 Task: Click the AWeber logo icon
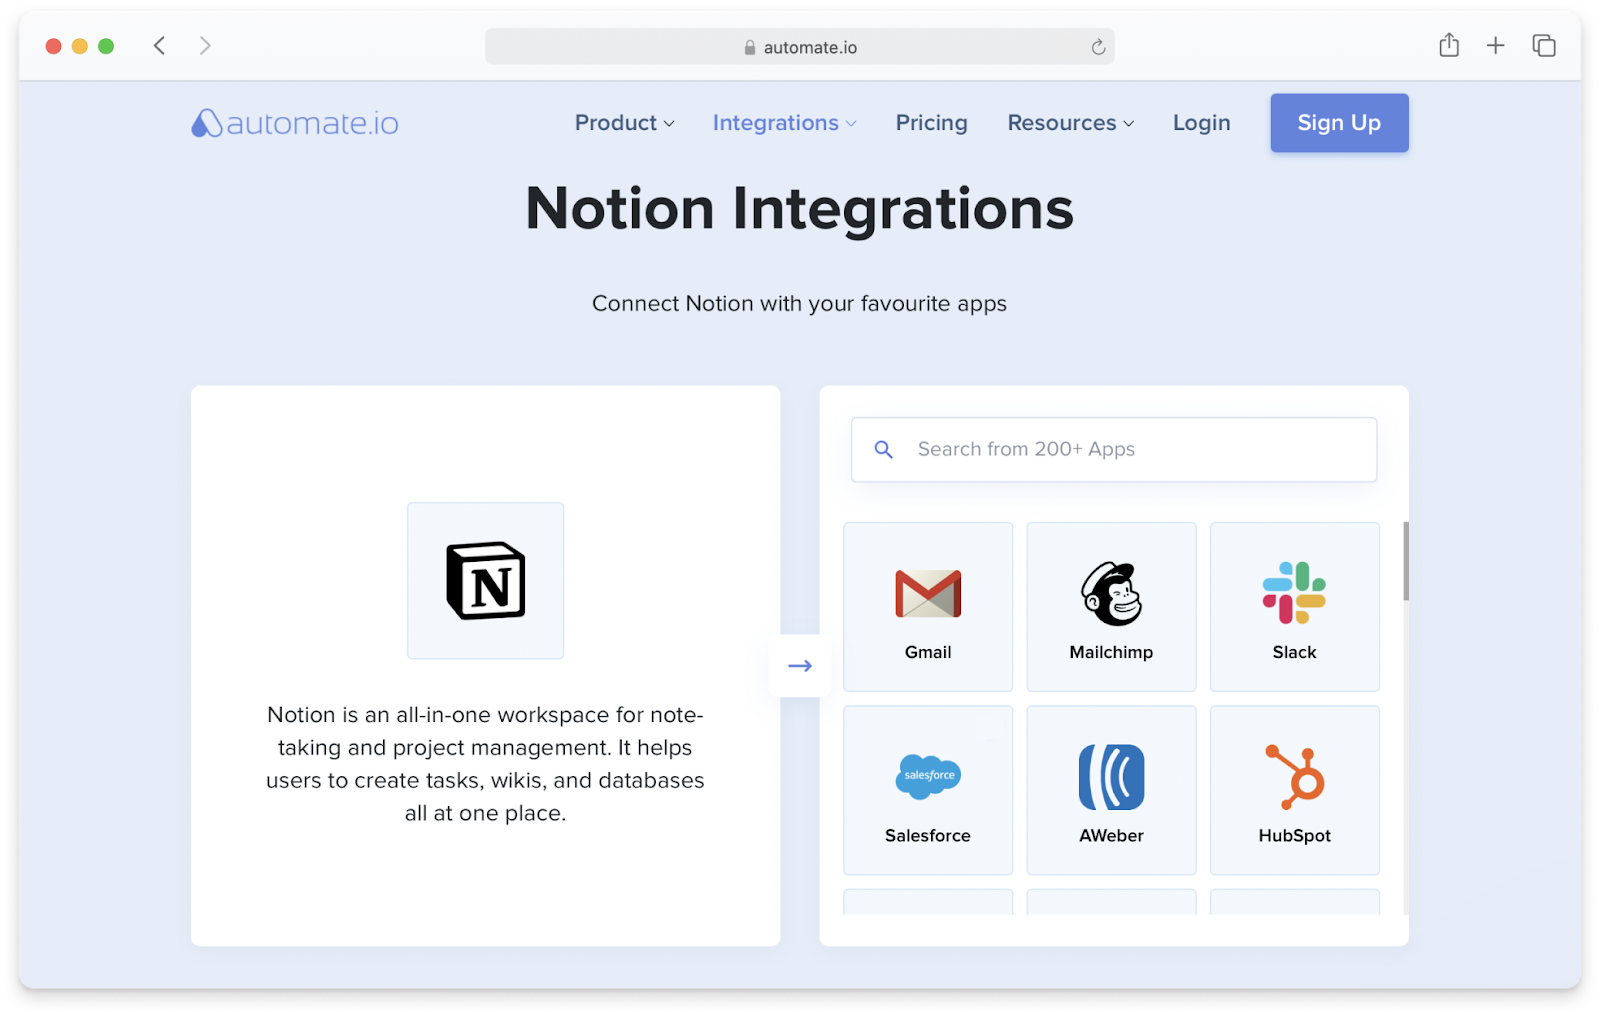click(x=1111, y=777)
